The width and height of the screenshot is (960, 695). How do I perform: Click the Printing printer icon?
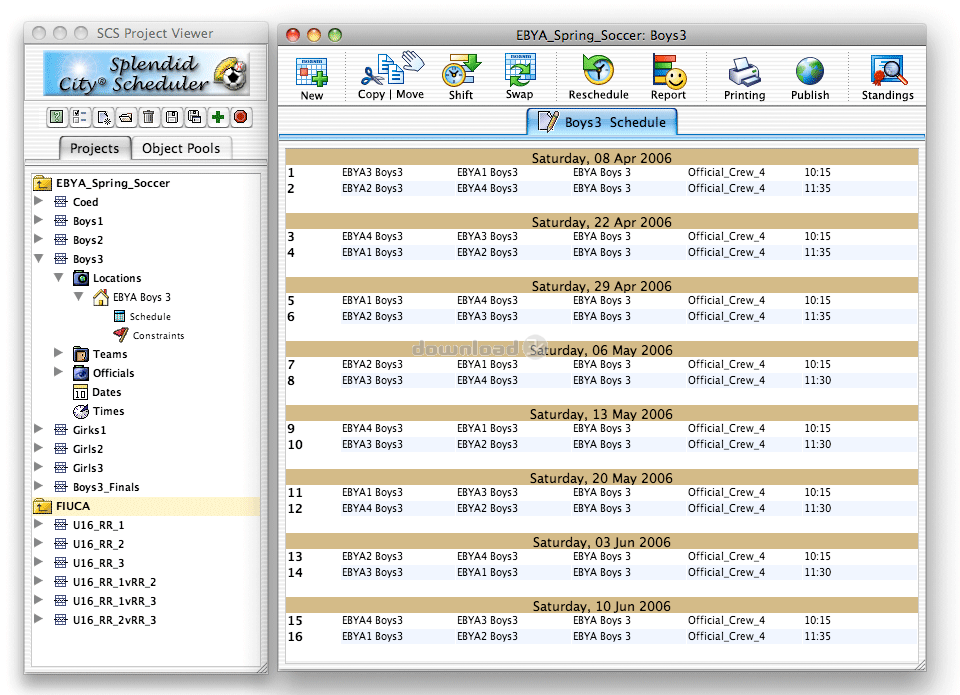(x=744, y=78)
